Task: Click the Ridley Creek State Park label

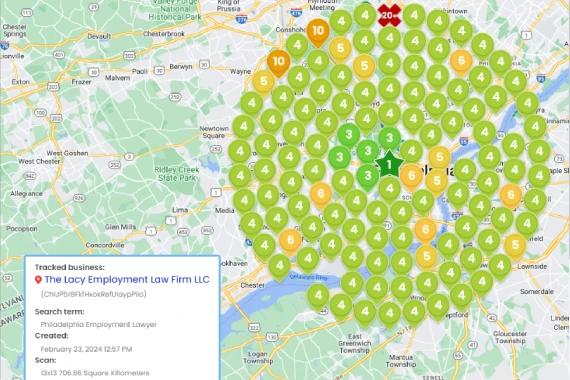Action: pos(177,174)
